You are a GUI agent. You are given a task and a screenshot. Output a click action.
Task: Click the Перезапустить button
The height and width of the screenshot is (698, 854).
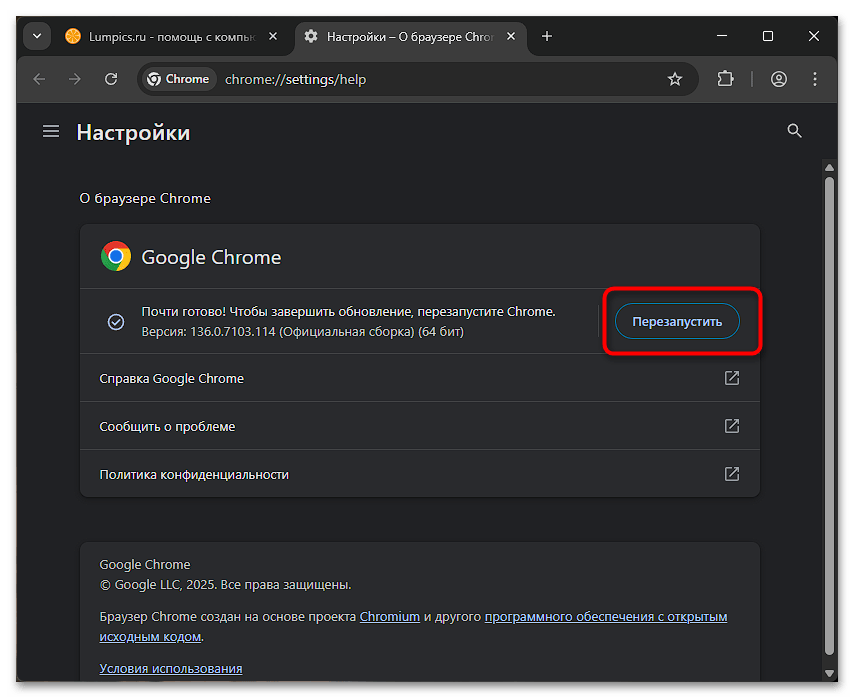pyautogui.click(x=677, y=321)
